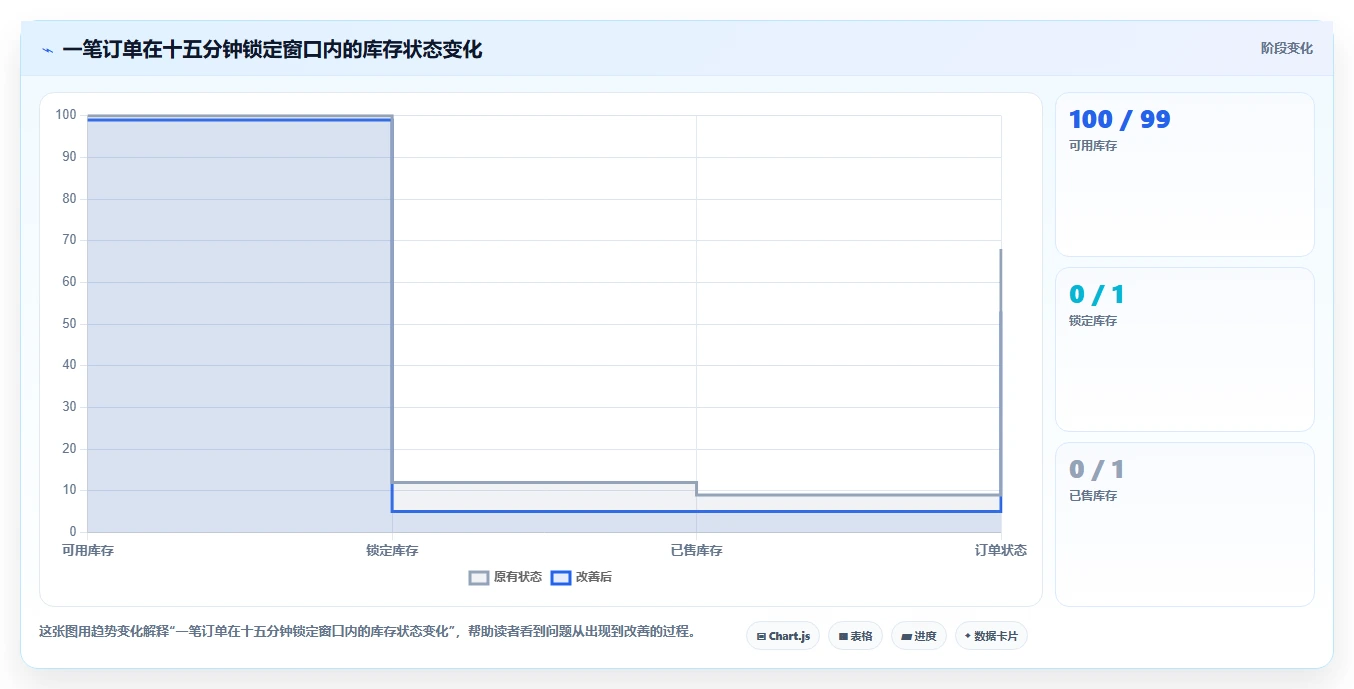Click the 进度 tag chip

pyautogui.click(x=919, y=636)
